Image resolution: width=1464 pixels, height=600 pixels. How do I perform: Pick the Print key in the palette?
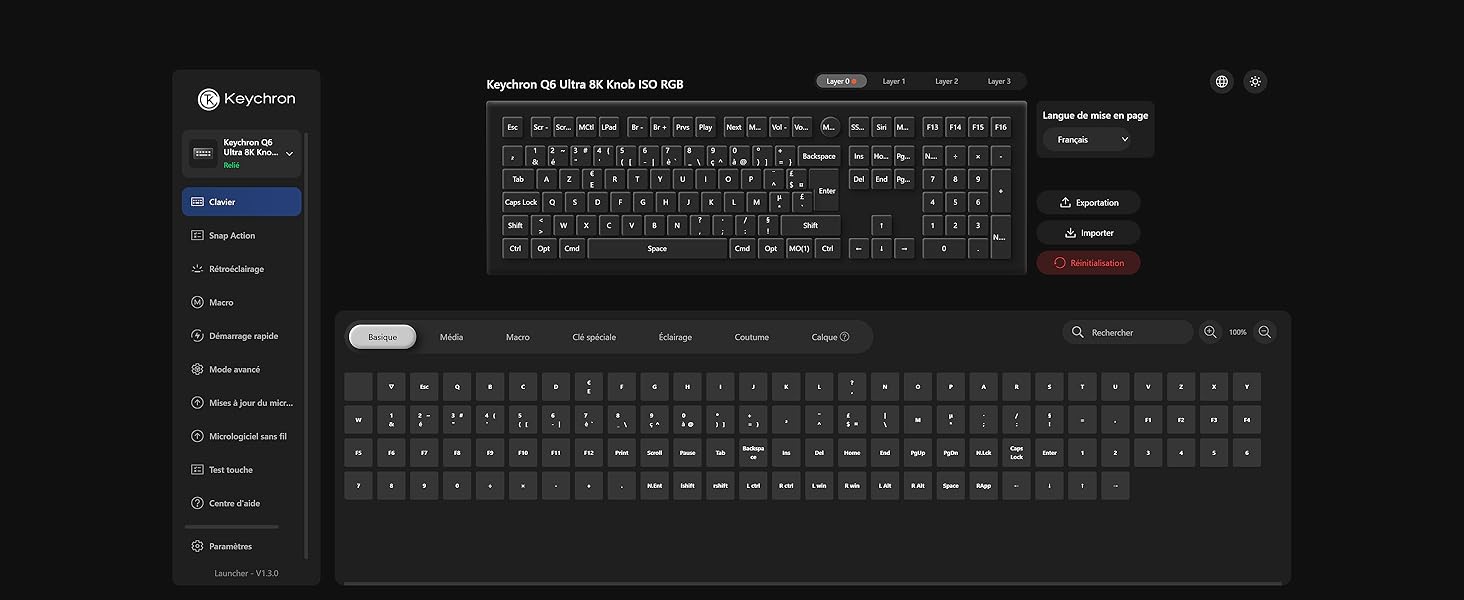[622, 453]
